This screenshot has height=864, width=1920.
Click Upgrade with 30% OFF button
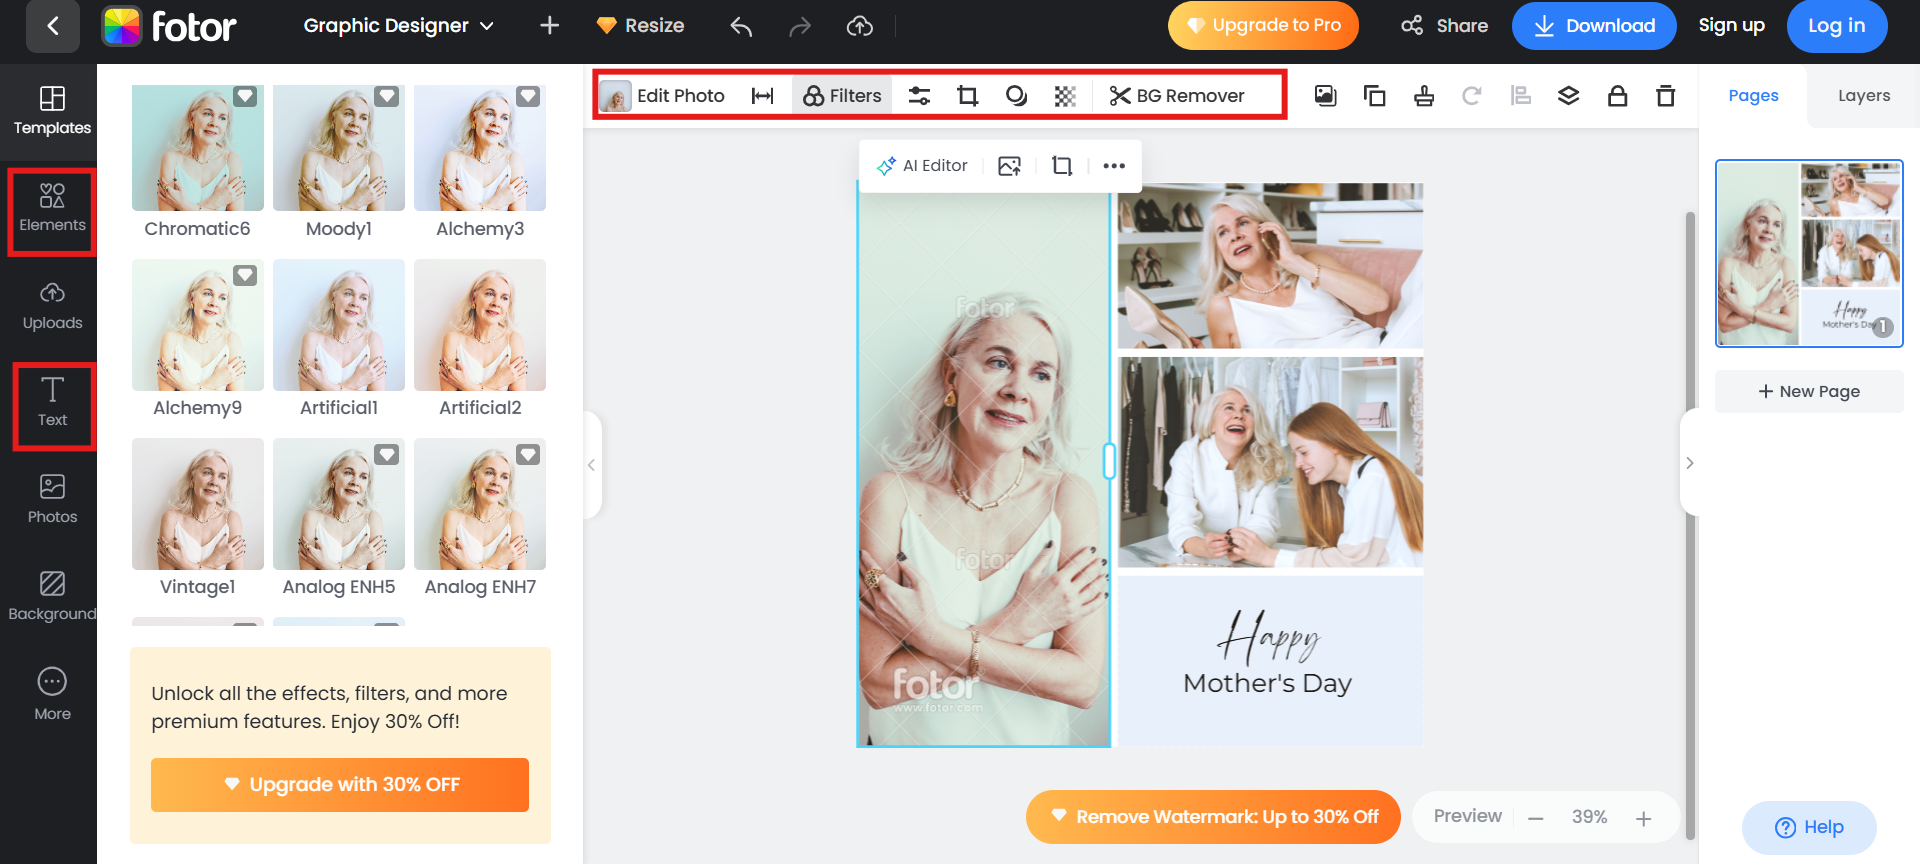[x=340, y=785]
